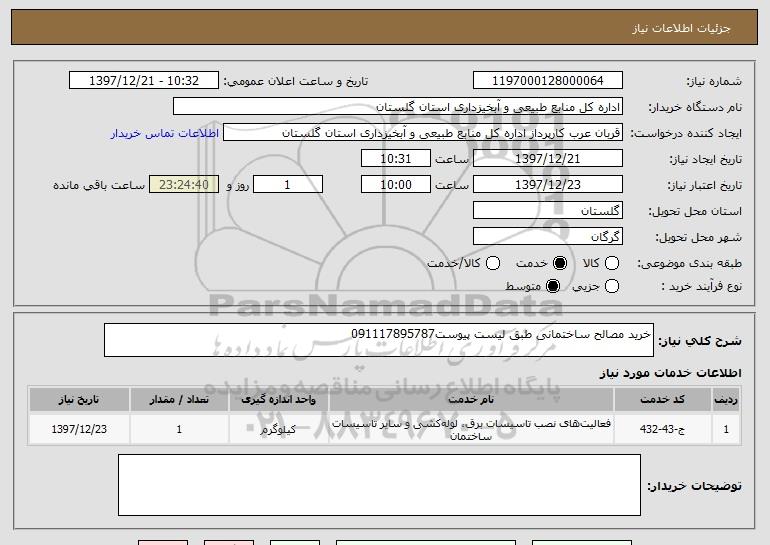The image size is (770, 545).
Task: Click واحد اندازه گیری column header
Action: pyautogui.click(x=278, y=400)
